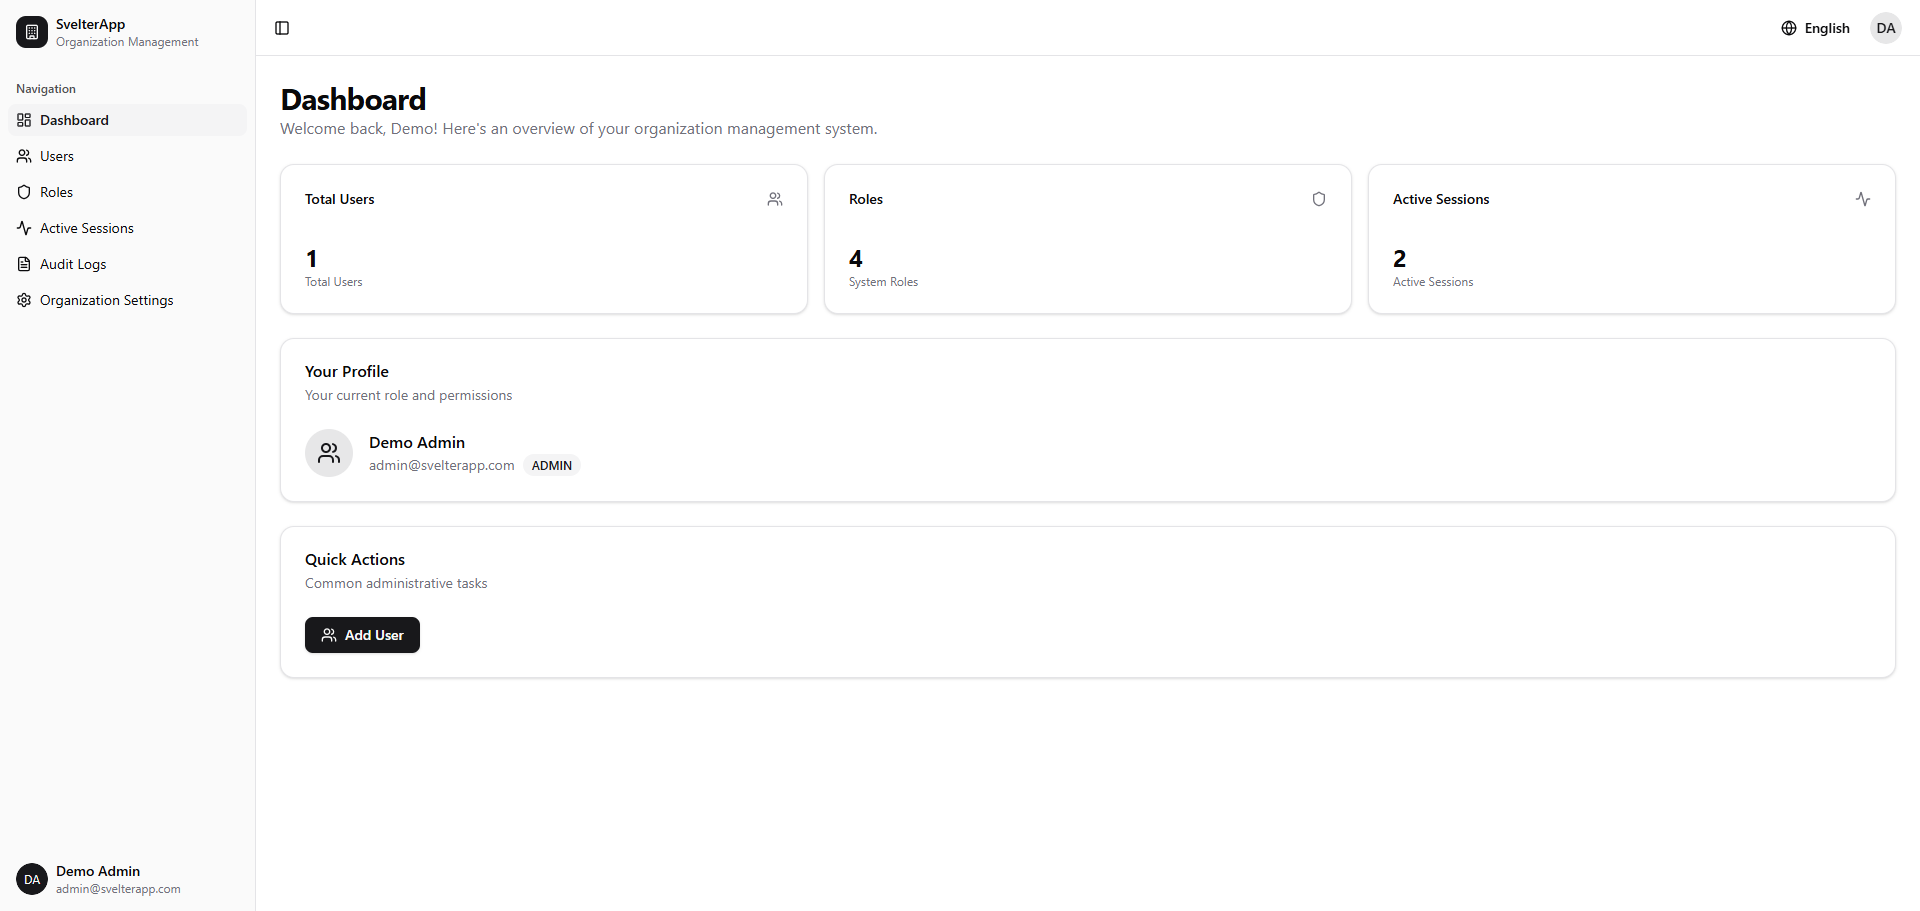
Task: Click the globe icon next to English
Action: pos(1789,28)
